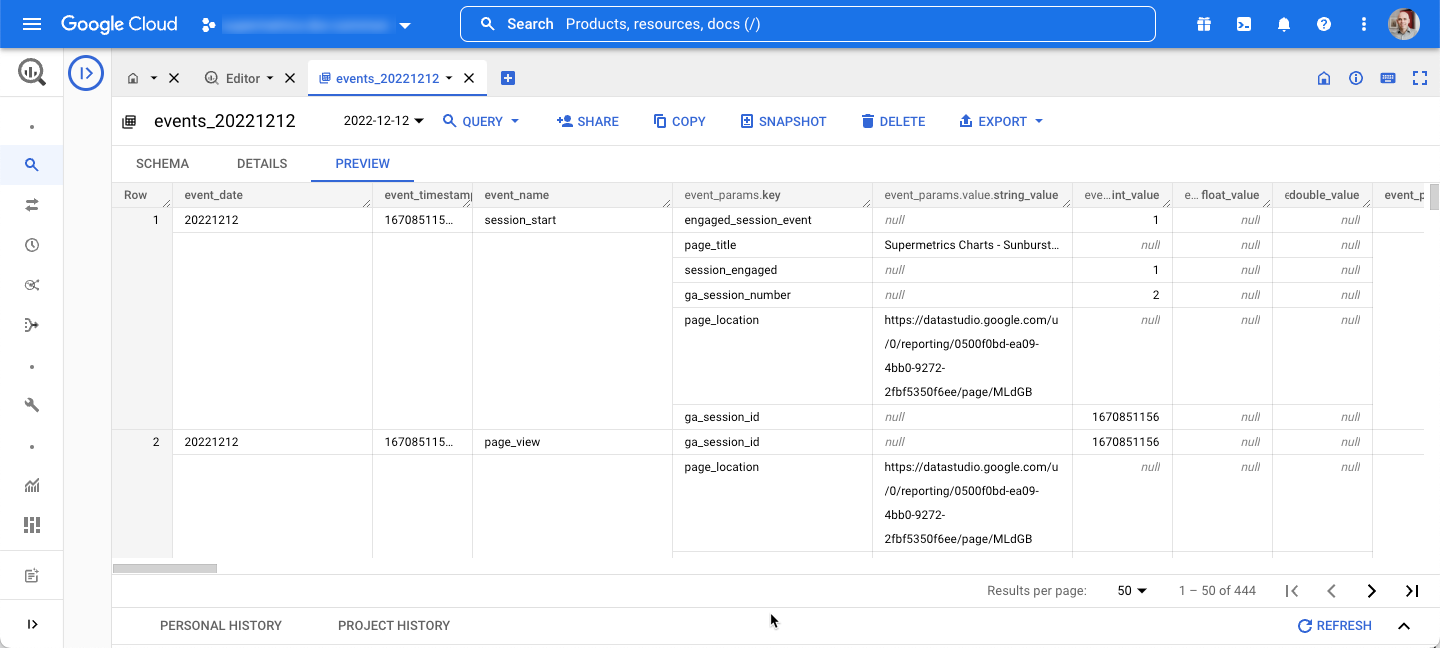Click the horizontal scrollbar under the table

coord(165,568)
